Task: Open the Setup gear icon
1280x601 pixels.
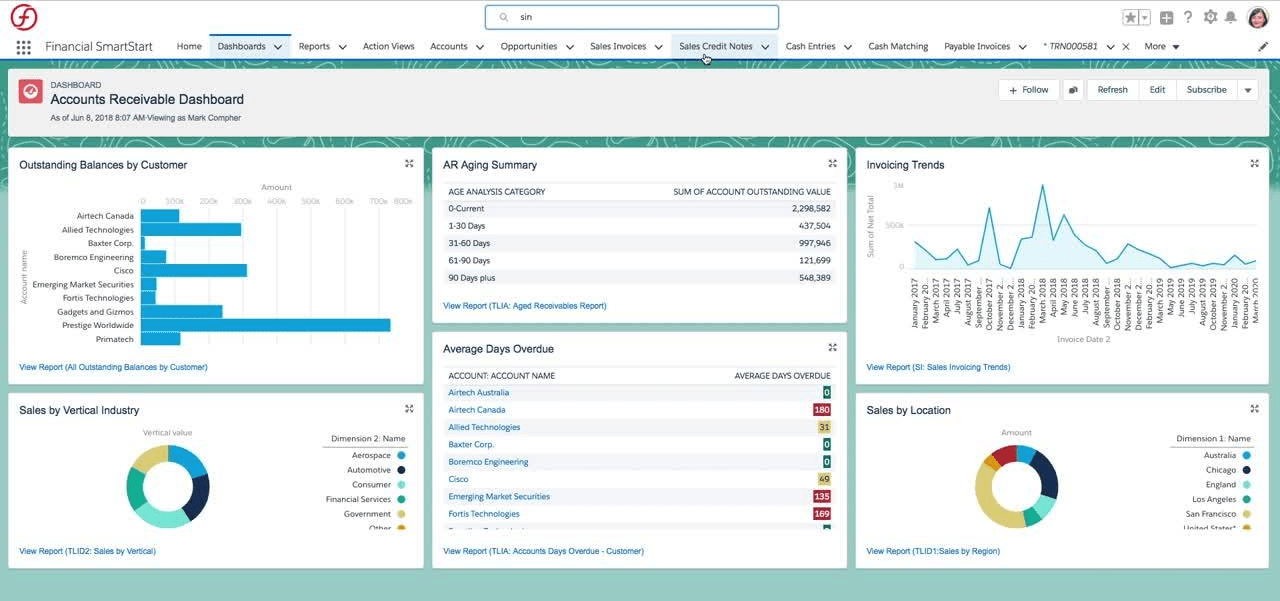Action: coord(1210,17)
